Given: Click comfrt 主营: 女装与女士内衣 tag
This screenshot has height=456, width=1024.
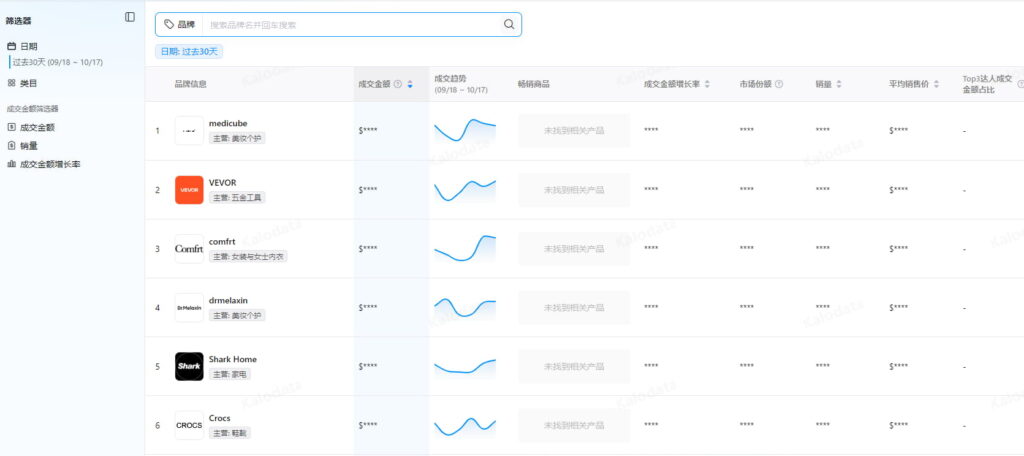Looking at the screenshot, I should pos(248,257).
